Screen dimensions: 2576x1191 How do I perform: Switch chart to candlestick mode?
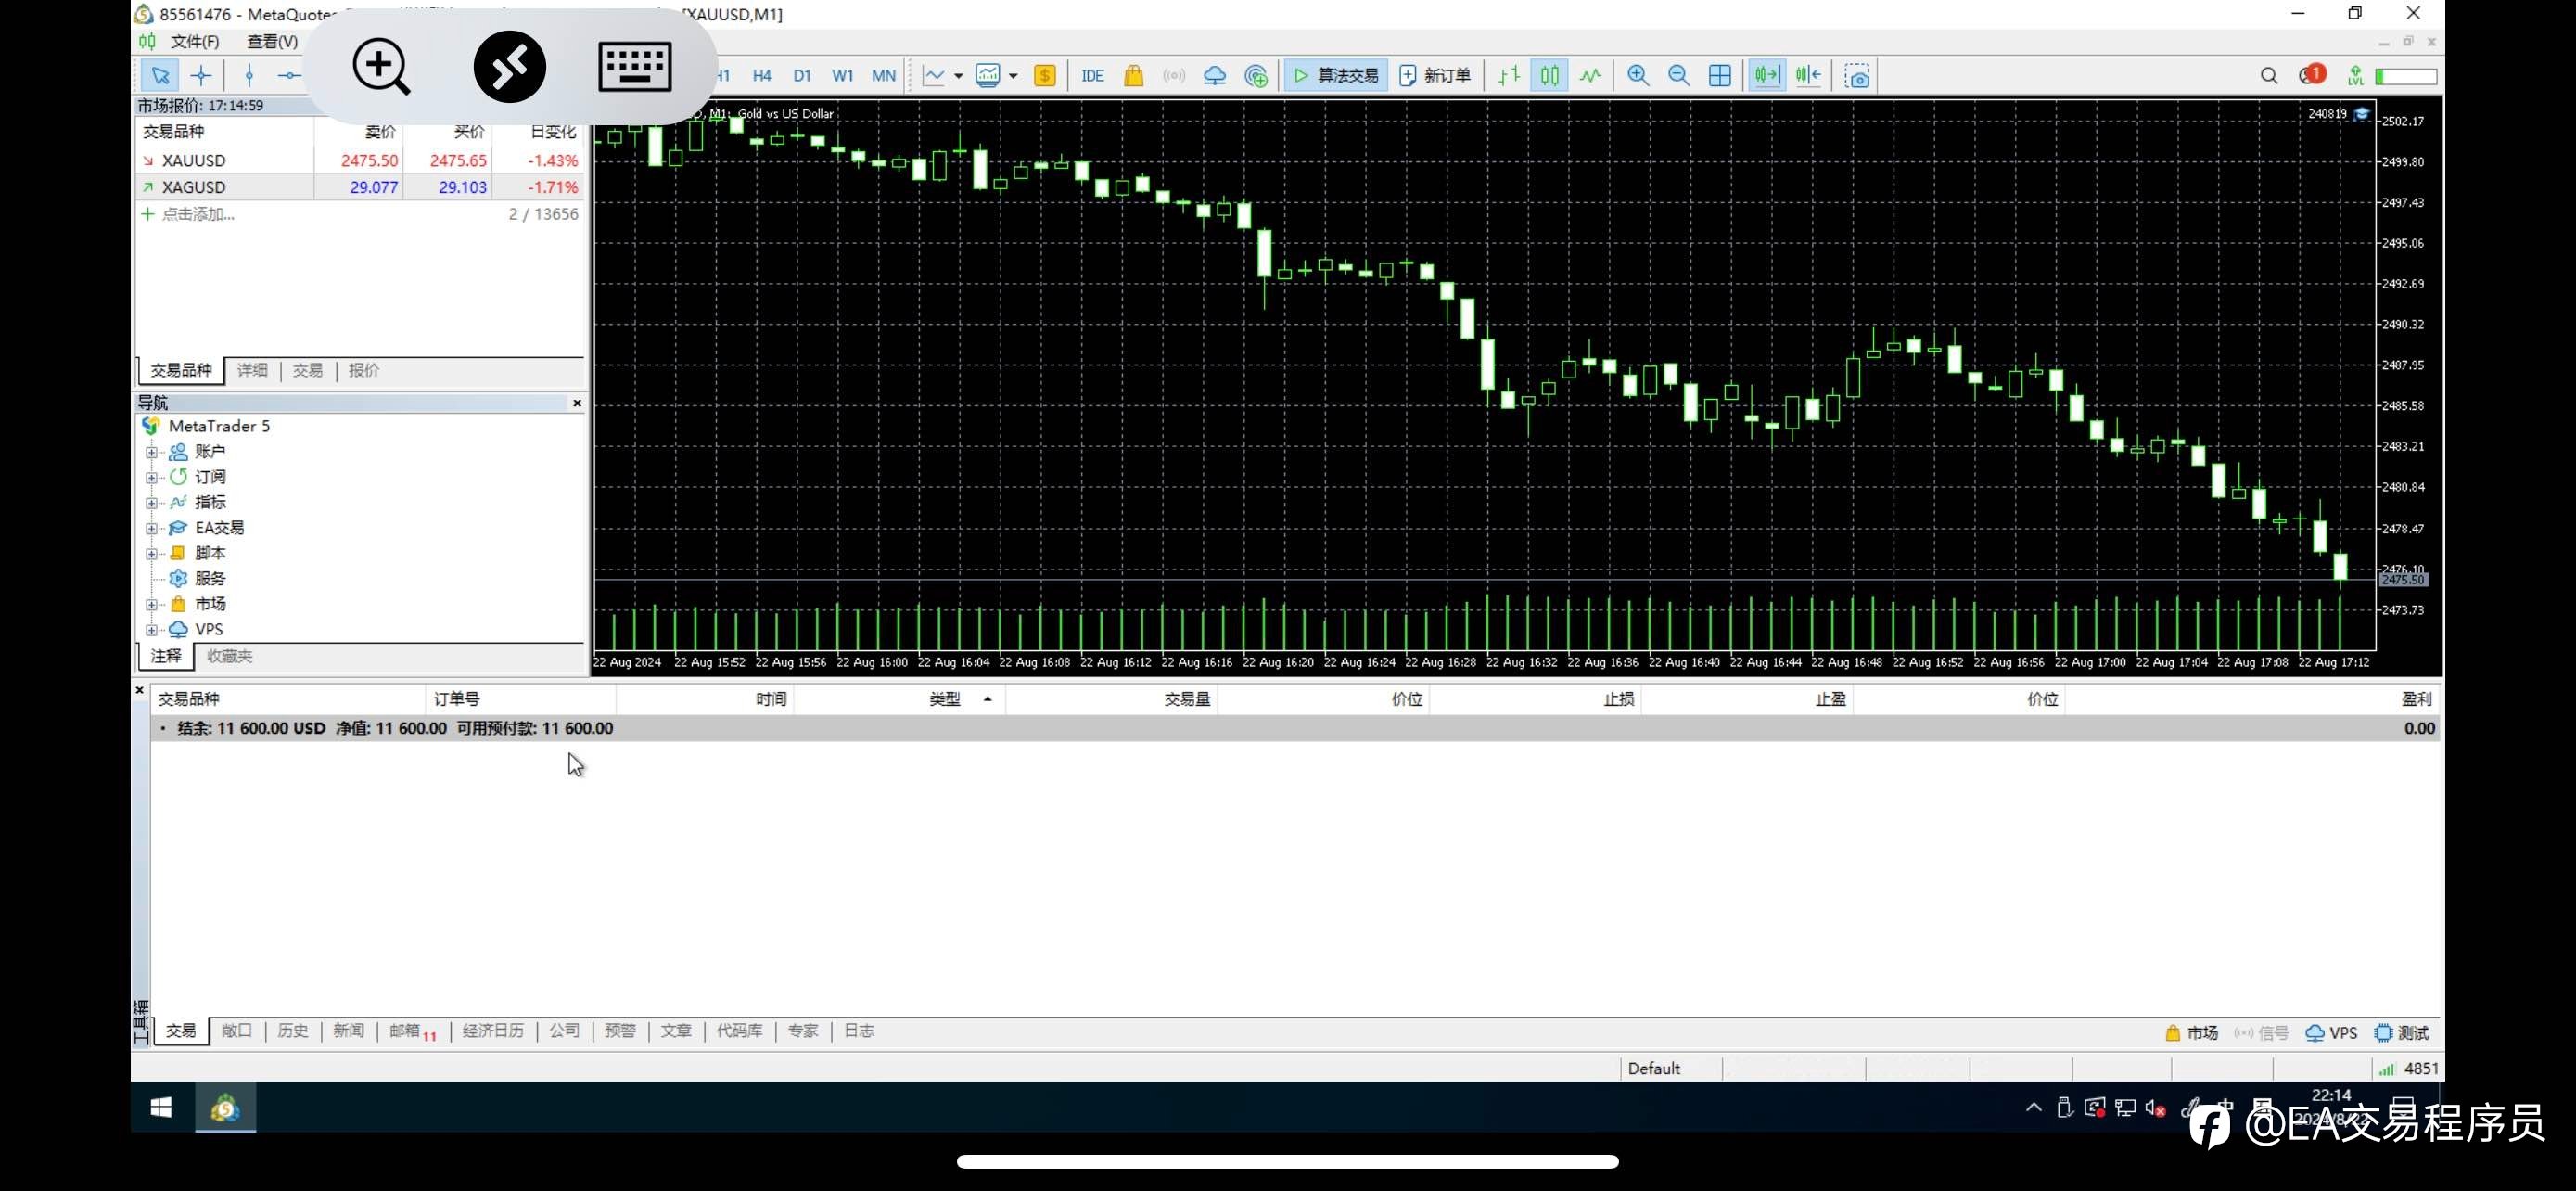(x=1549, y=75)
